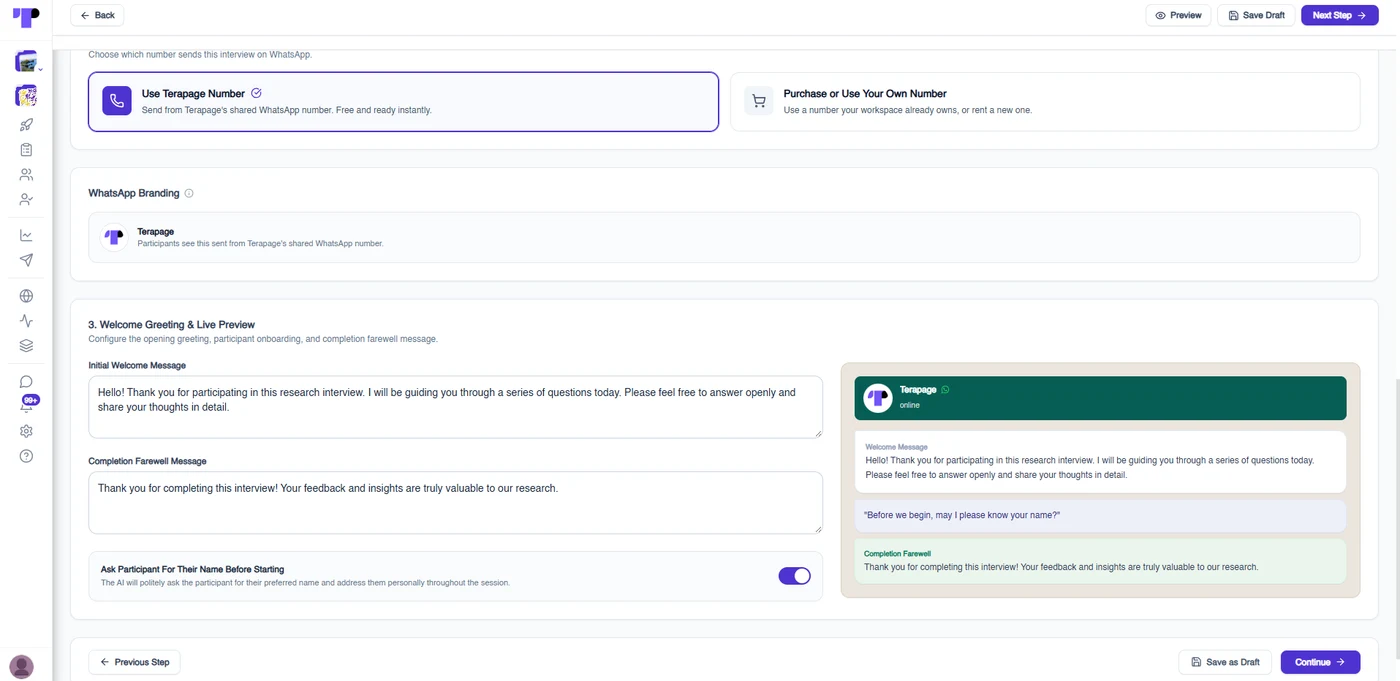Click the user profile avatar at bottom
The height and width of the screenshot is (681, 1400).
[21, 667]
